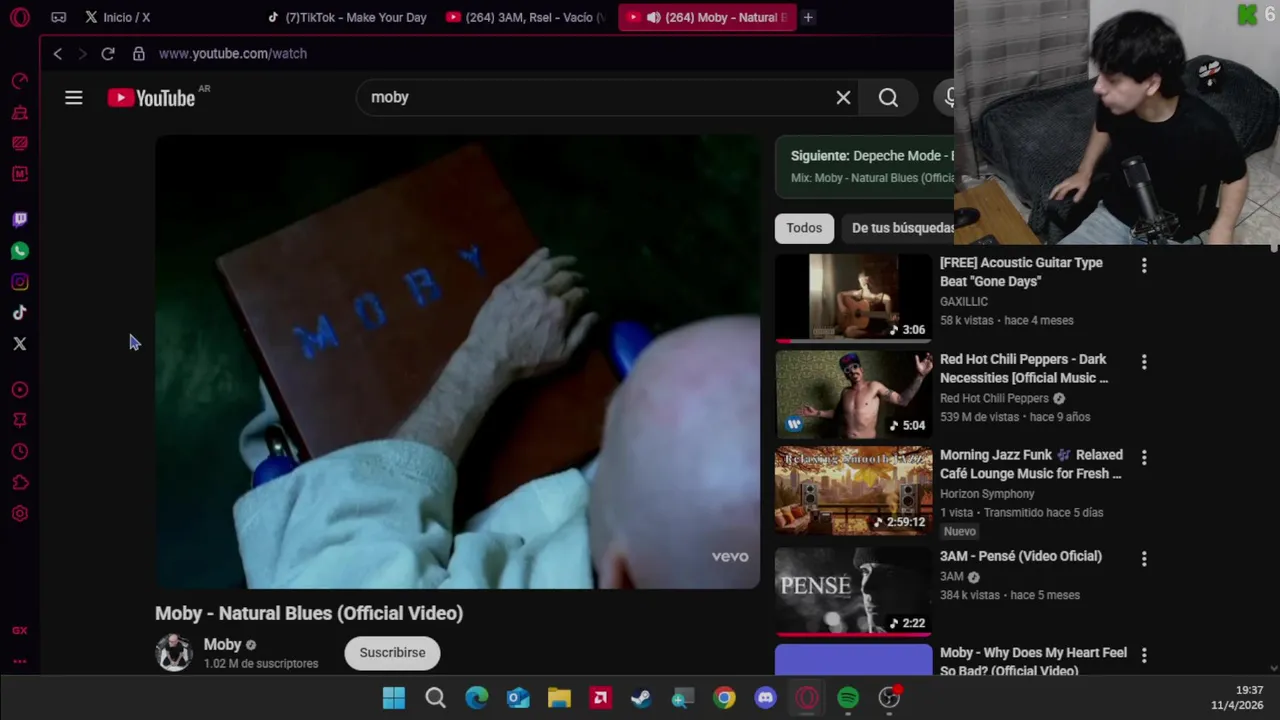Run search with the magnifying glass button

pos(888,98)
